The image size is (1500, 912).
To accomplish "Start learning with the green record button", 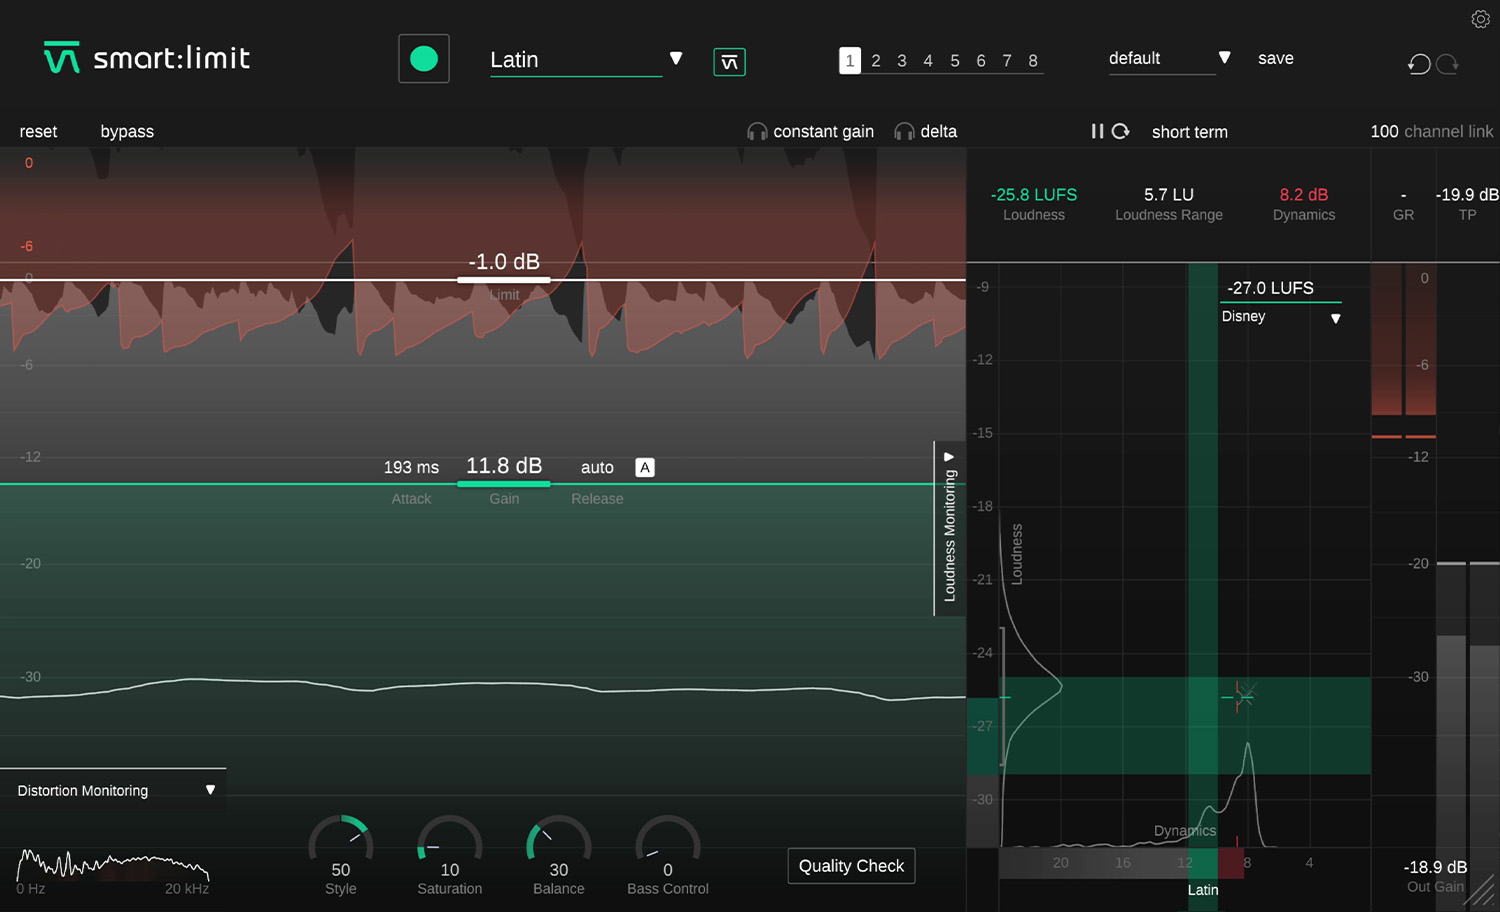I will click(x=424, y=59).
